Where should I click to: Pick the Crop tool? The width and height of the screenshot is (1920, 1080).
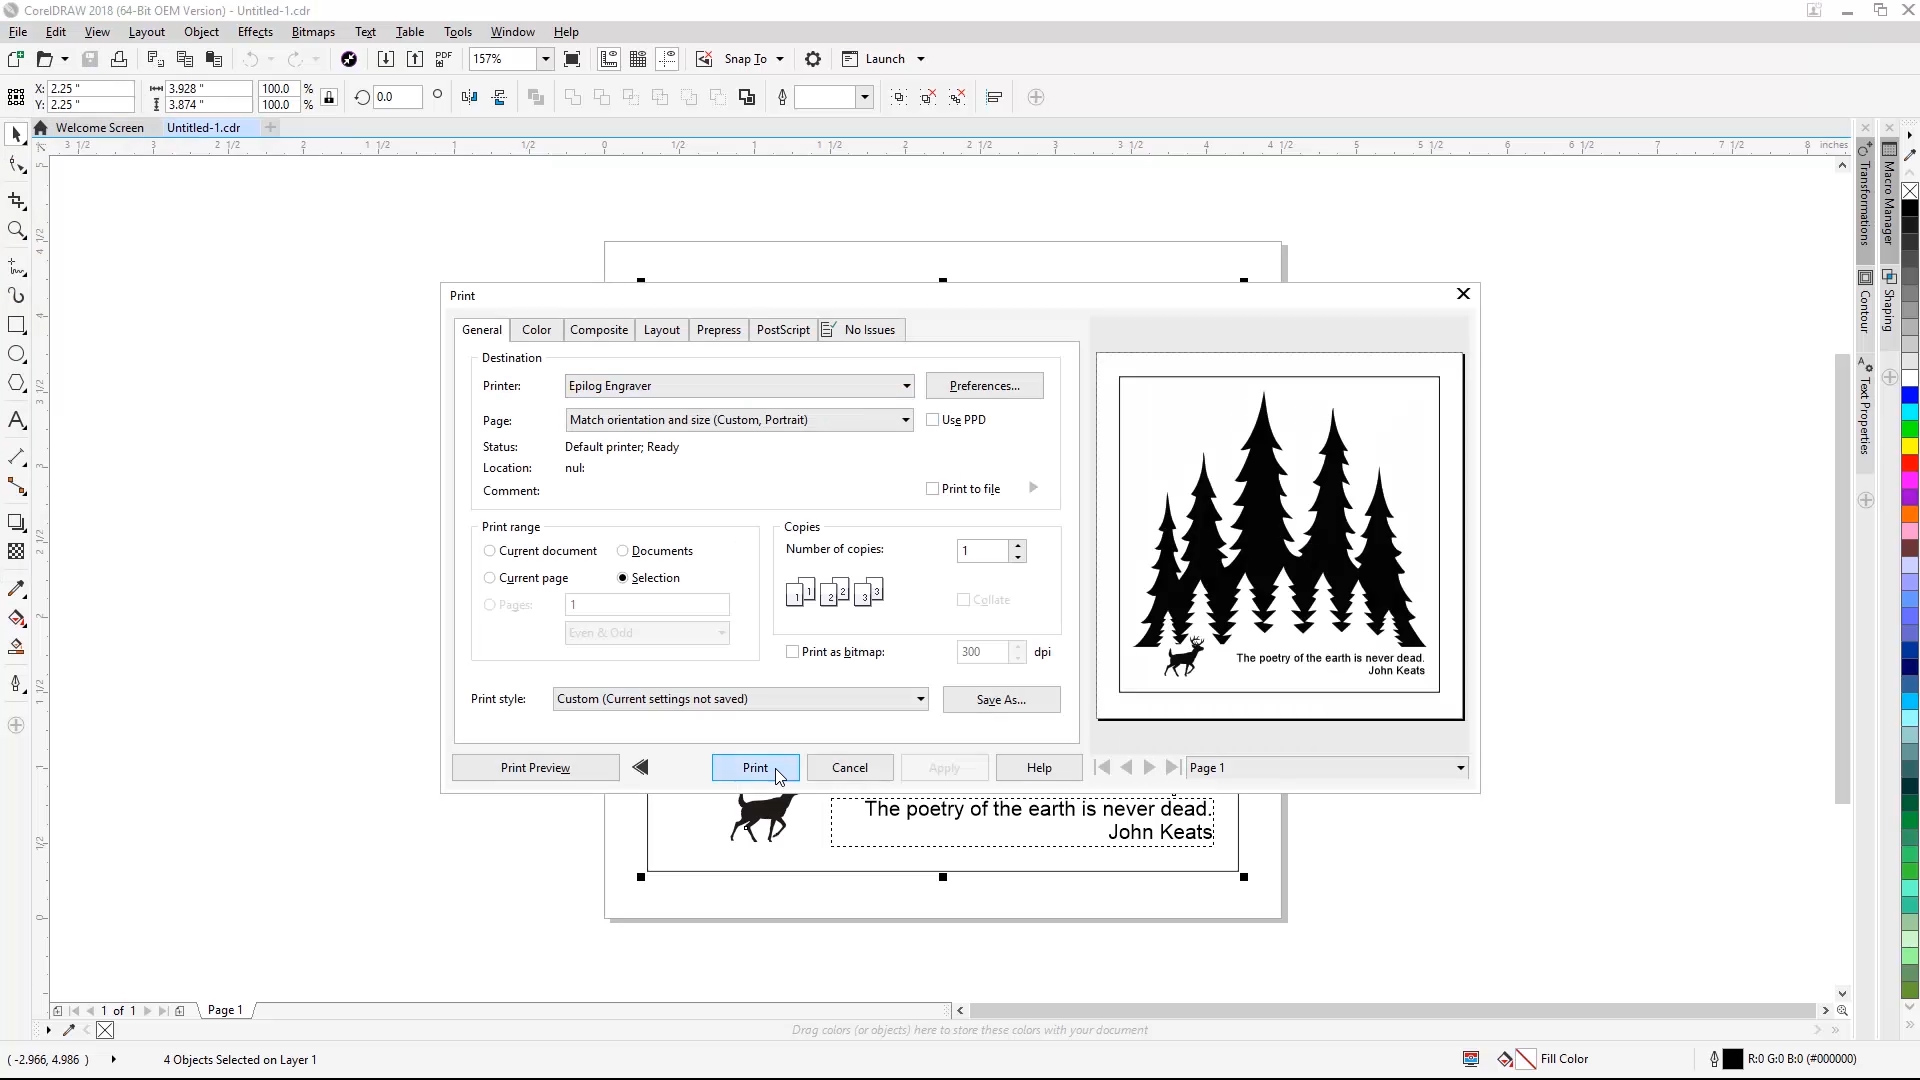(x=16, y=201)
